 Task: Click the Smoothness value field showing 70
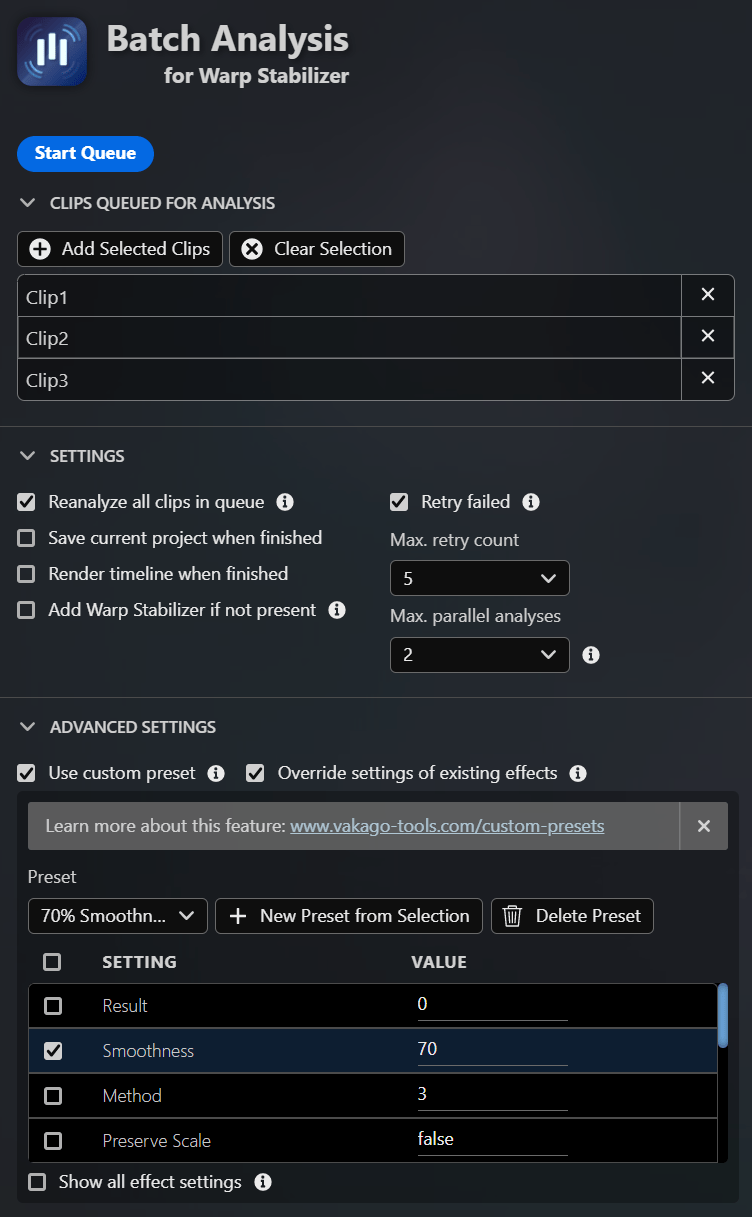492,1048
